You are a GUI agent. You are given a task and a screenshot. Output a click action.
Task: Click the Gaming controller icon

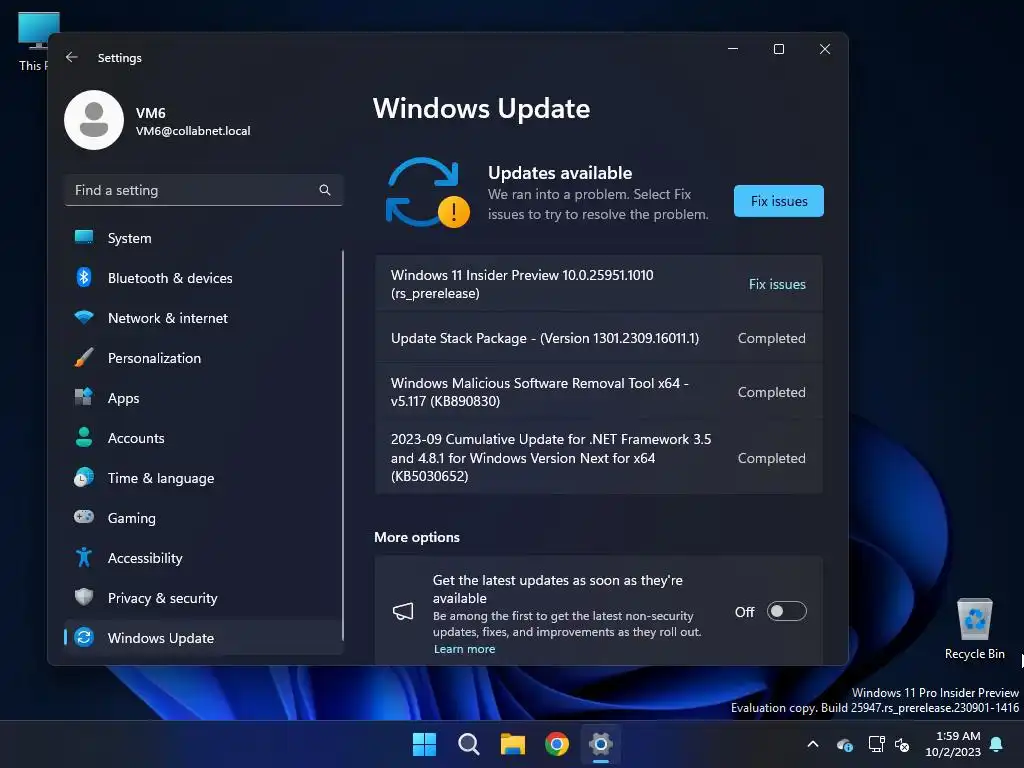click(x=84, y=517)
